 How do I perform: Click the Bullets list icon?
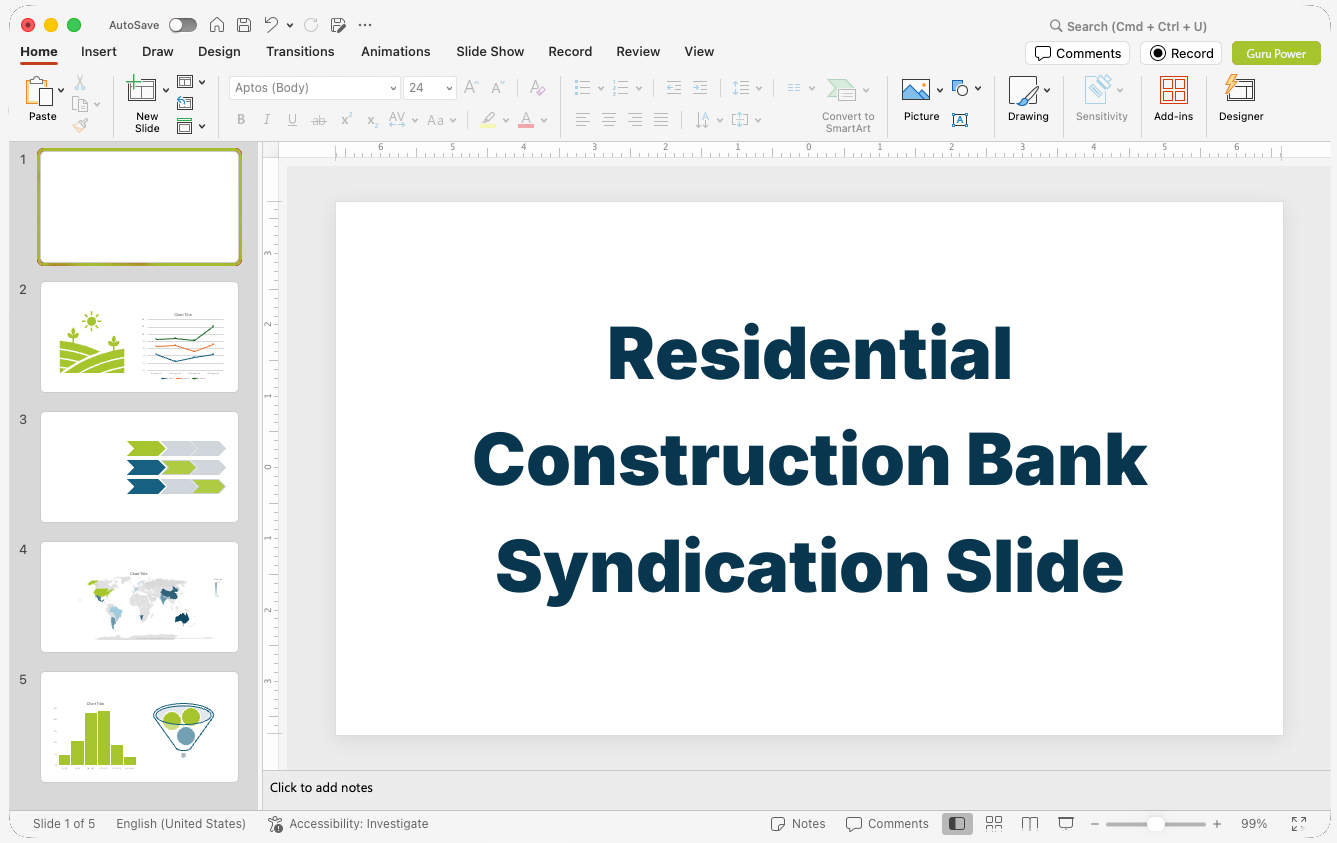tap(583, 88)
